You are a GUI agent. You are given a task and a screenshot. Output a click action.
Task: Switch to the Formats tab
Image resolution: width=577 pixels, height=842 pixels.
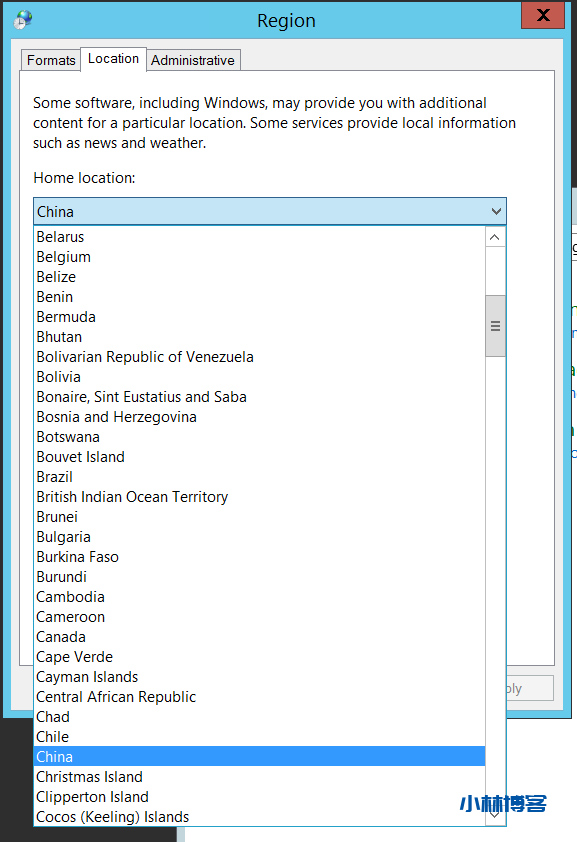click(x=51, y=60)
